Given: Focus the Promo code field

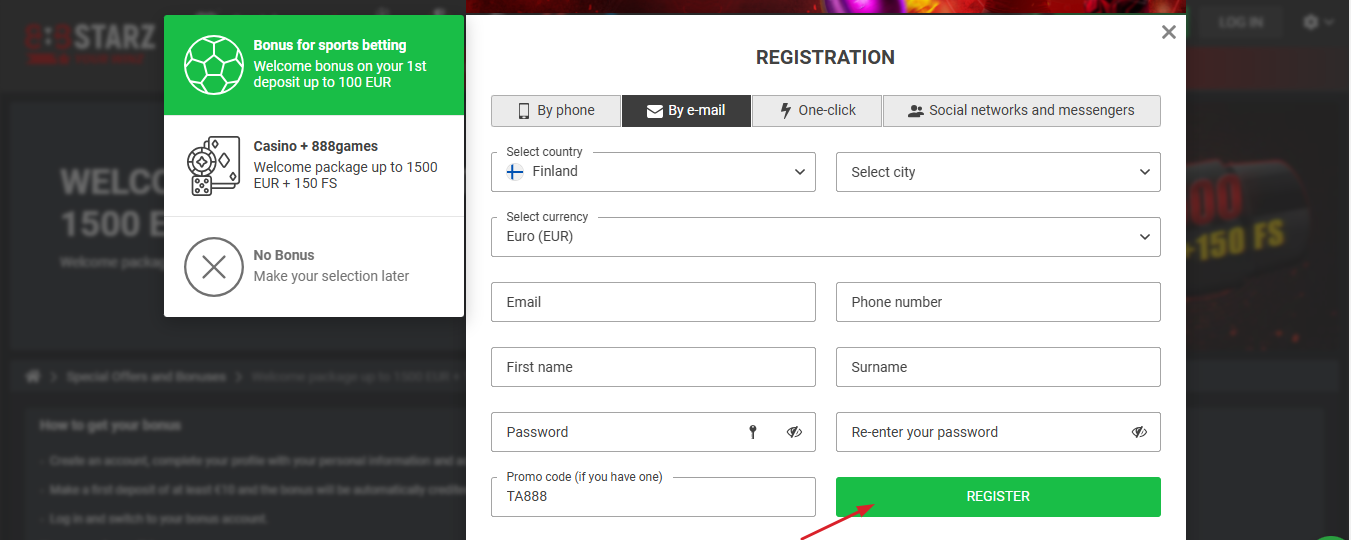Looking at the screenshot, I should coord(653,497).
